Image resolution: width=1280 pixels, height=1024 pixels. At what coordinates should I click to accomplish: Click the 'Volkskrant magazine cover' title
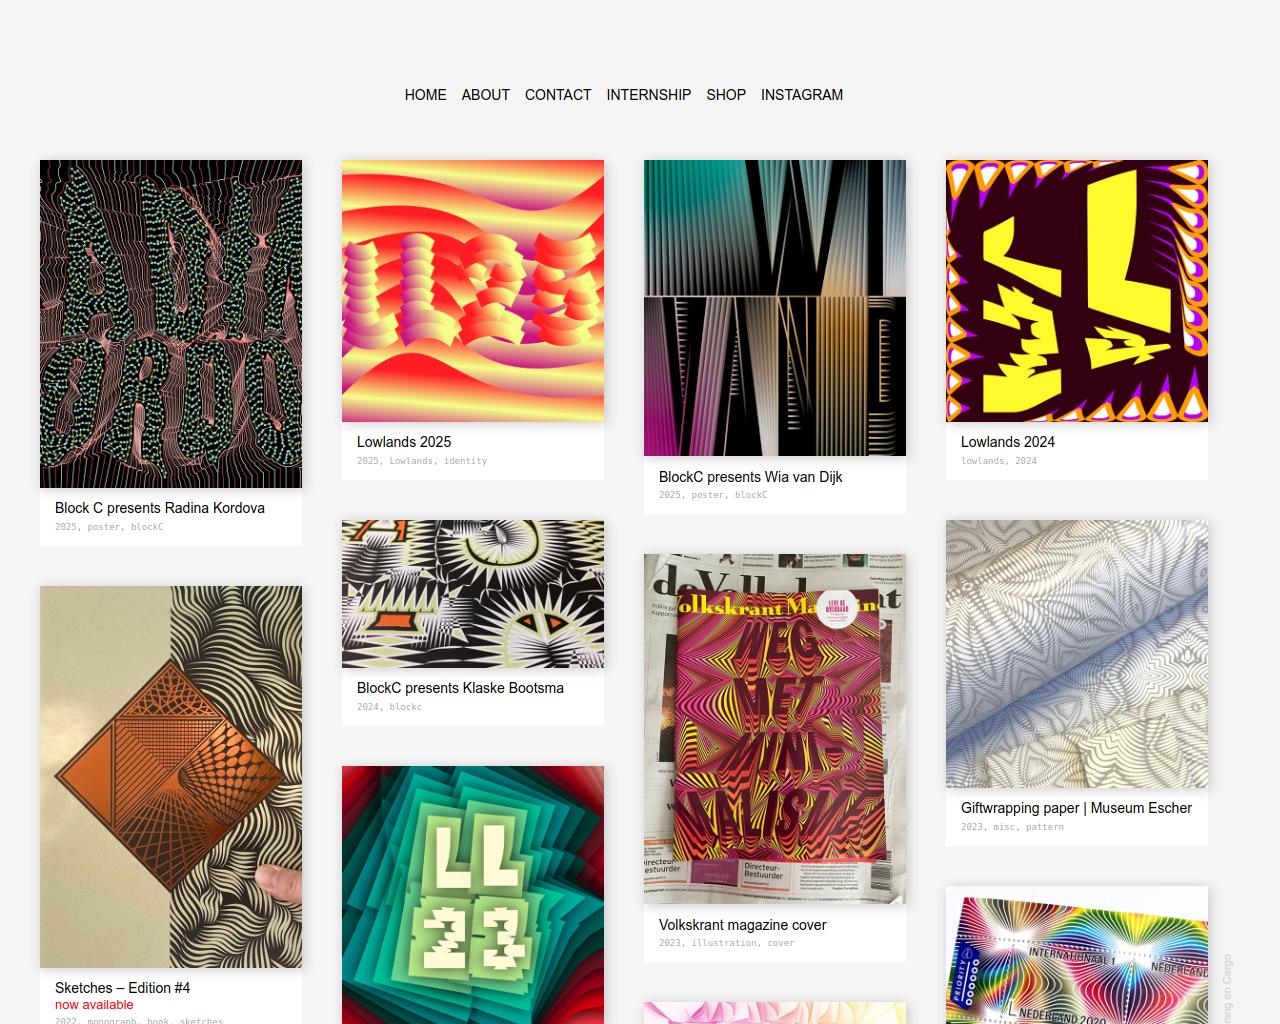[x=742, y=925]
